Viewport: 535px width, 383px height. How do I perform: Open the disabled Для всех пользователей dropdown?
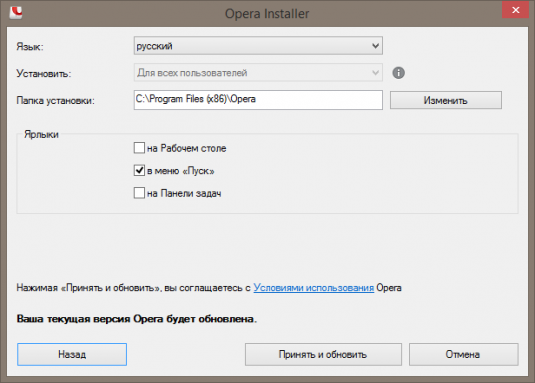click(258, 73)
